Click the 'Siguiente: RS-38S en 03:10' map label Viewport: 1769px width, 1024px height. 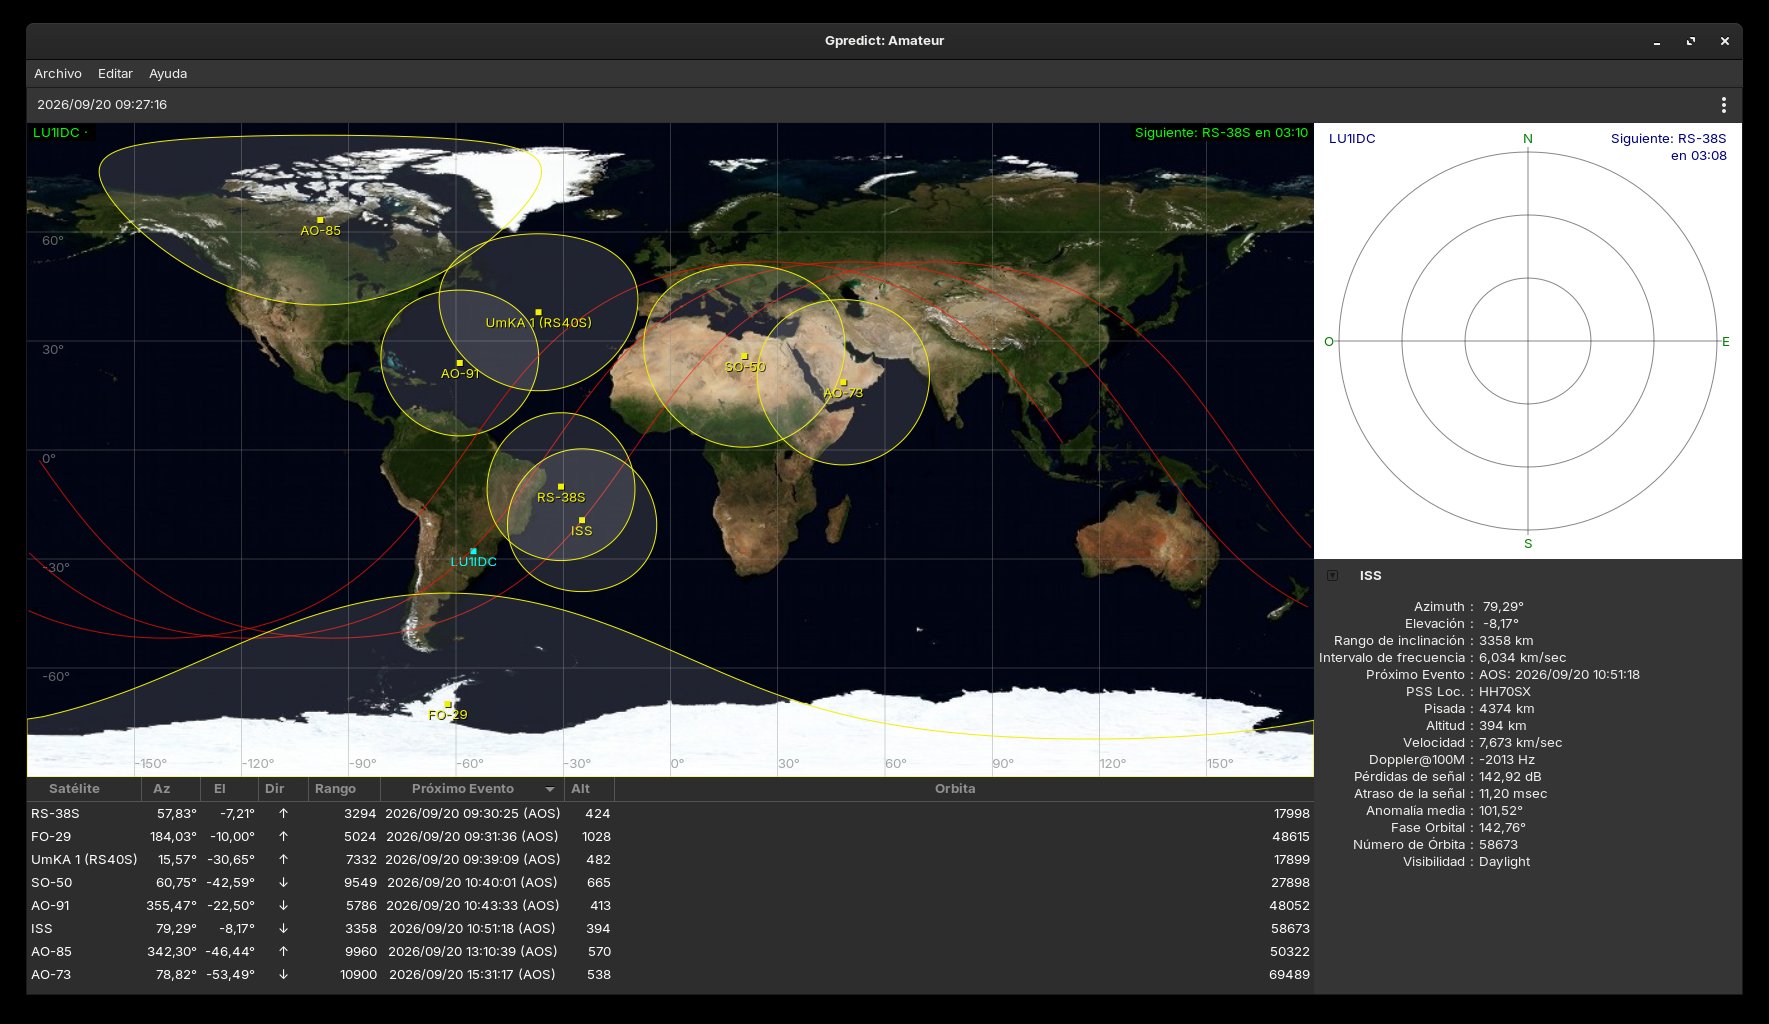pyautogui.click(x=1221, y=133)
